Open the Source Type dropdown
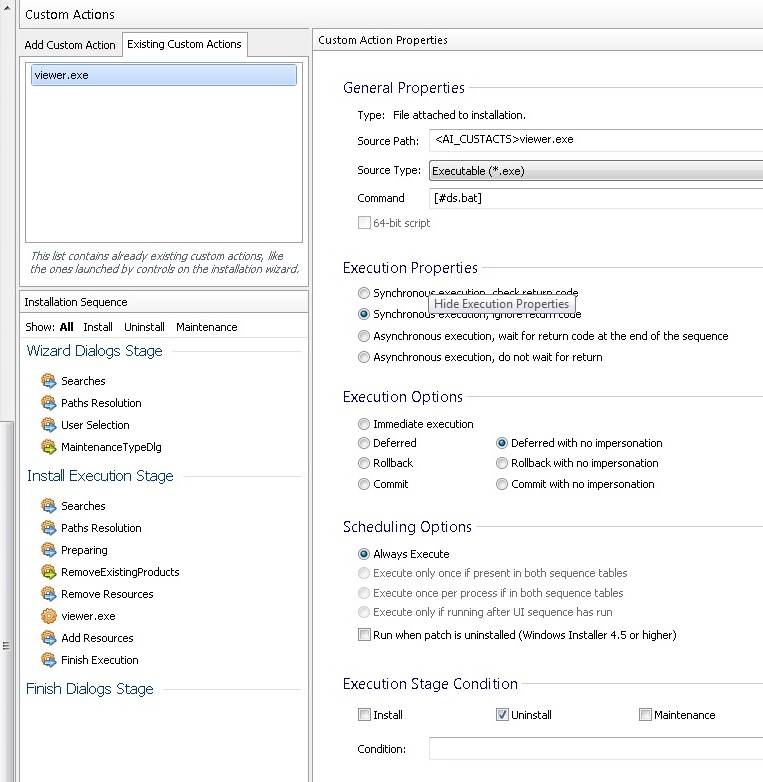 596,171
